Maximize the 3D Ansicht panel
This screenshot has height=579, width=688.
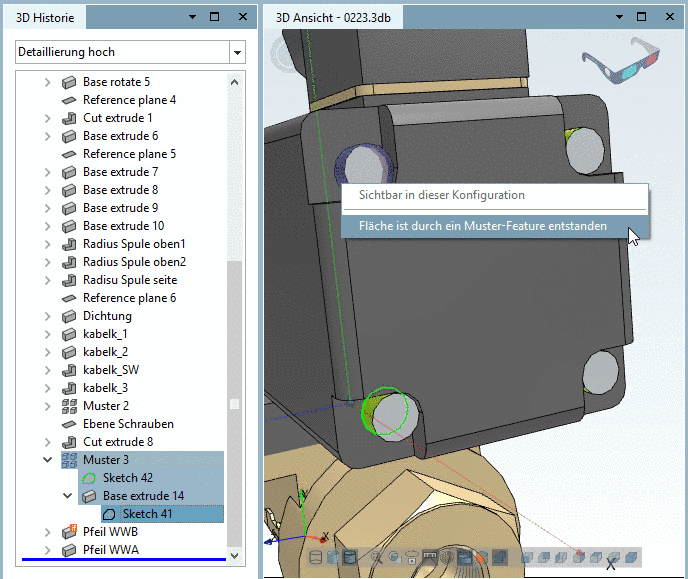click(641, 17)
